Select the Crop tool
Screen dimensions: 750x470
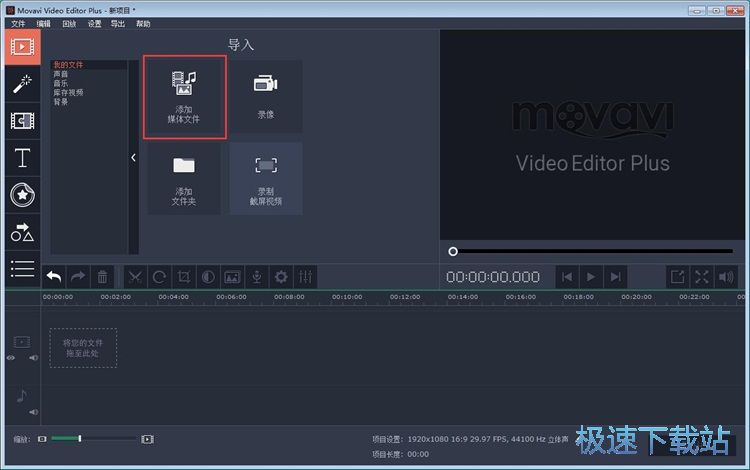click(x=184, y=277)
